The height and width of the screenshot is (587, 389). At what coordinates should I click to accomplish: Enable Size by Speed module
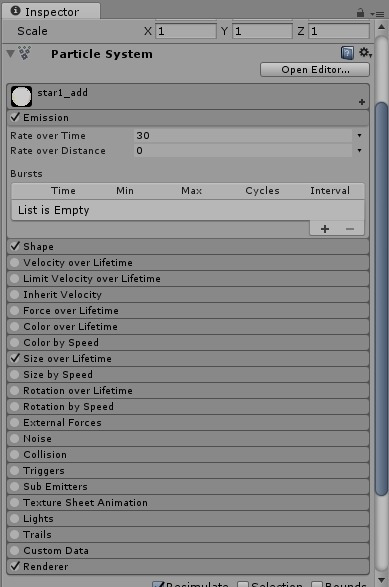[x=15, y=374]
